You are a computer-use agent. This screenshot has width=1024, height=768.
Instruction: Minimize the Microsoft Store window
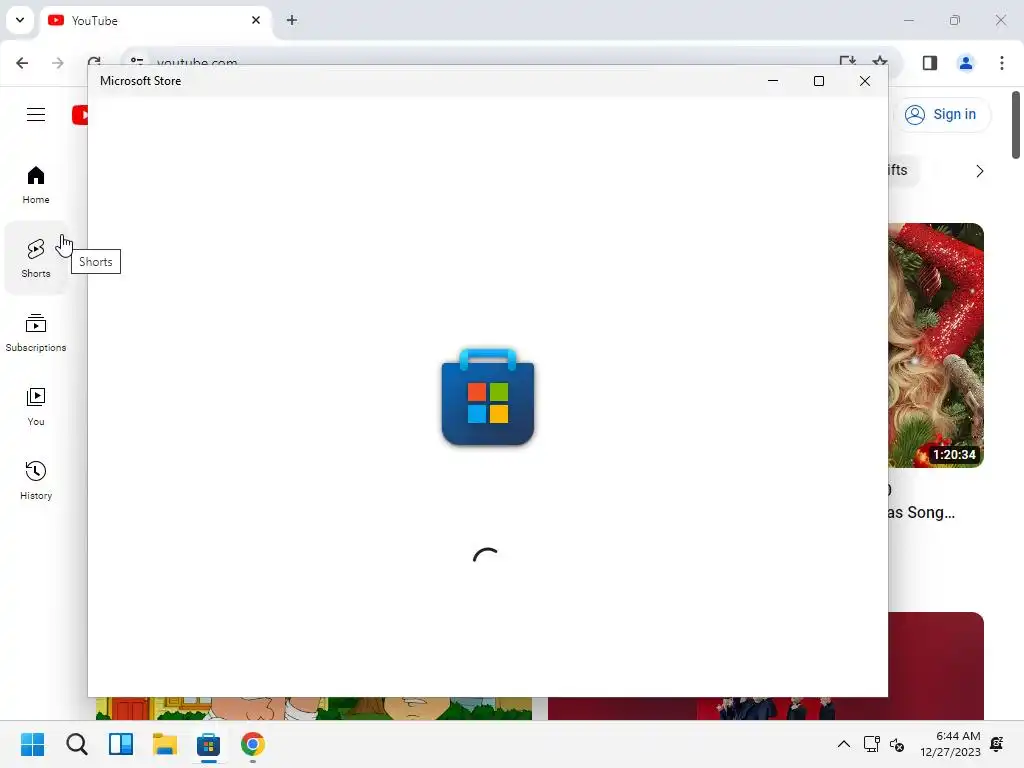pos(773,81)
